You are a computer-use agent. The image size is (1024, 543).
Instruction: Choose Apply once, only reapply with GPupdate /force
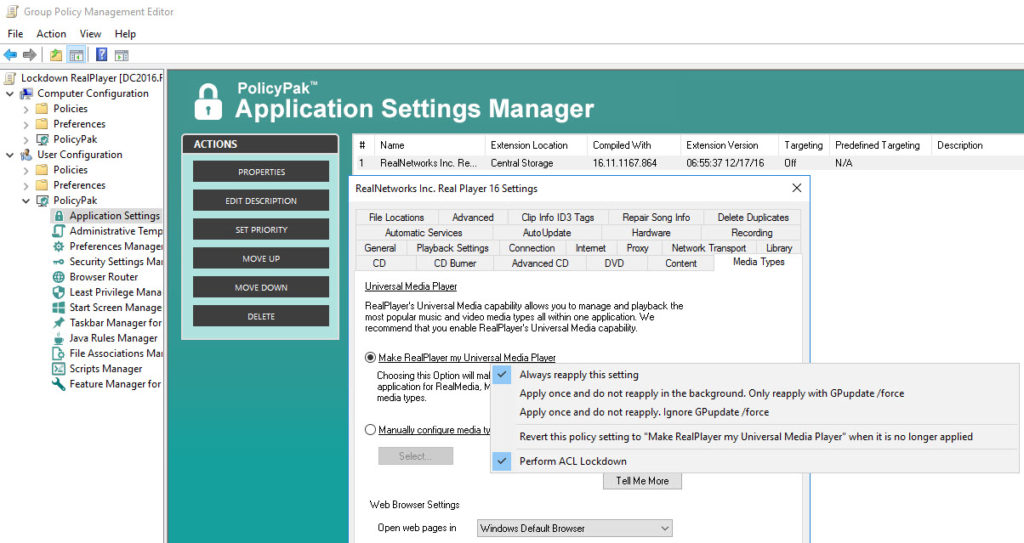click(x=712, y=393)
